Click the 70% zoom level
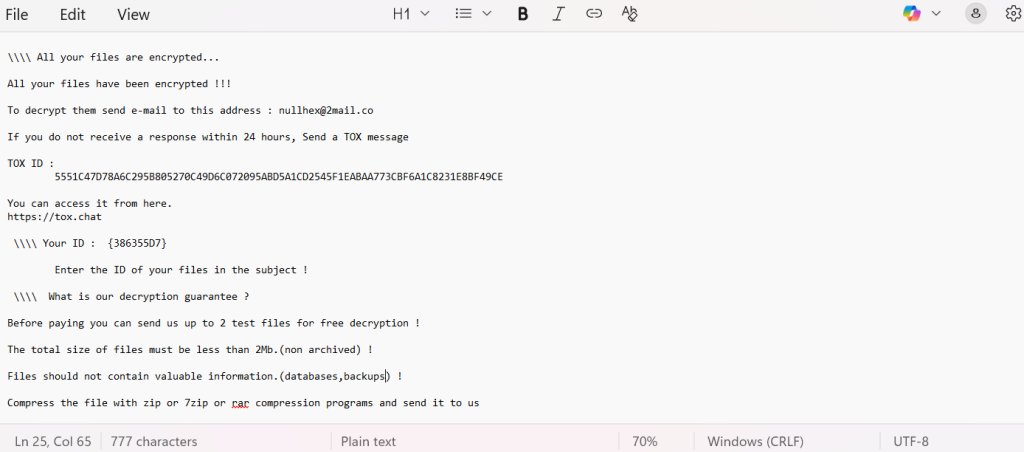The height and width of the screenshot is (452, 1024). tap(644, 441)
